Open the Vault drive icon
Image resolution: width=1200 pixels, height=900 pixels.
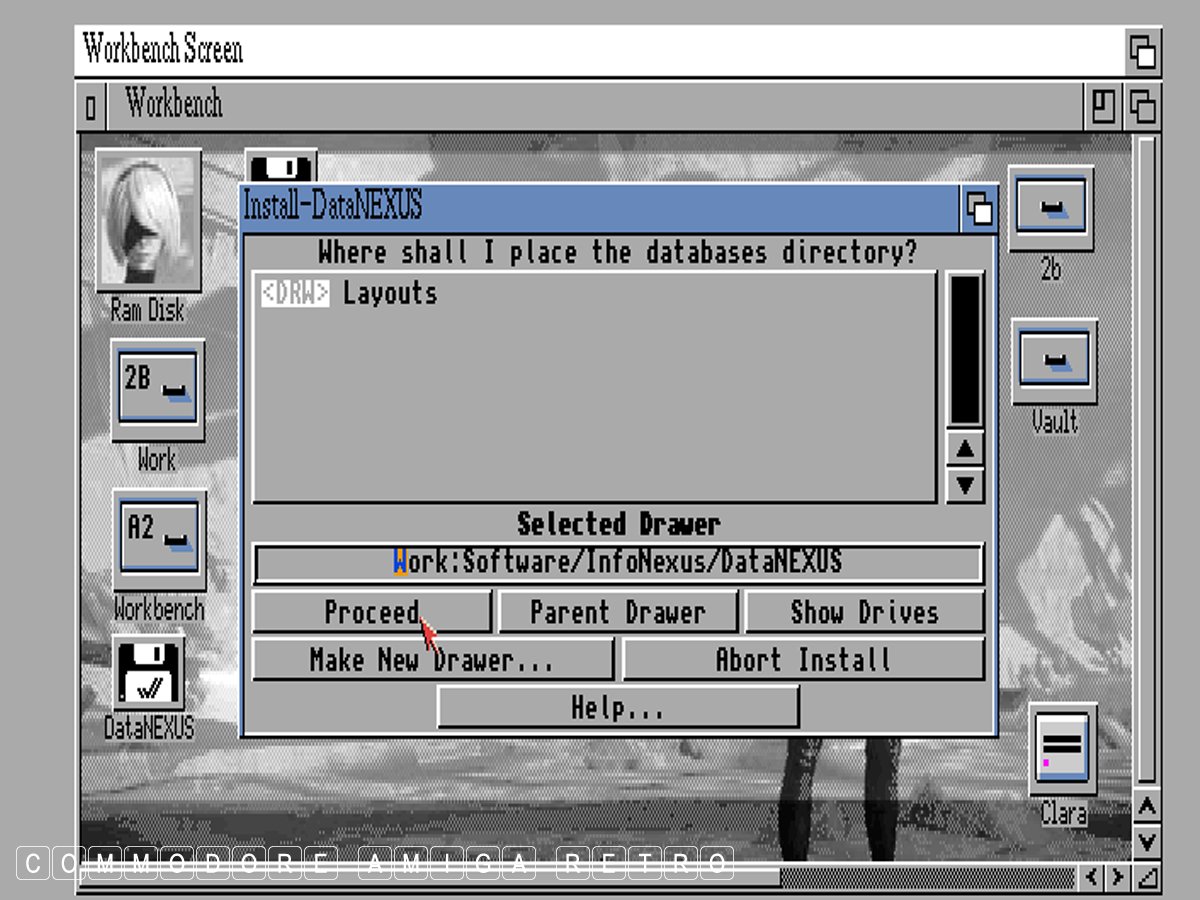[1054, 361]
